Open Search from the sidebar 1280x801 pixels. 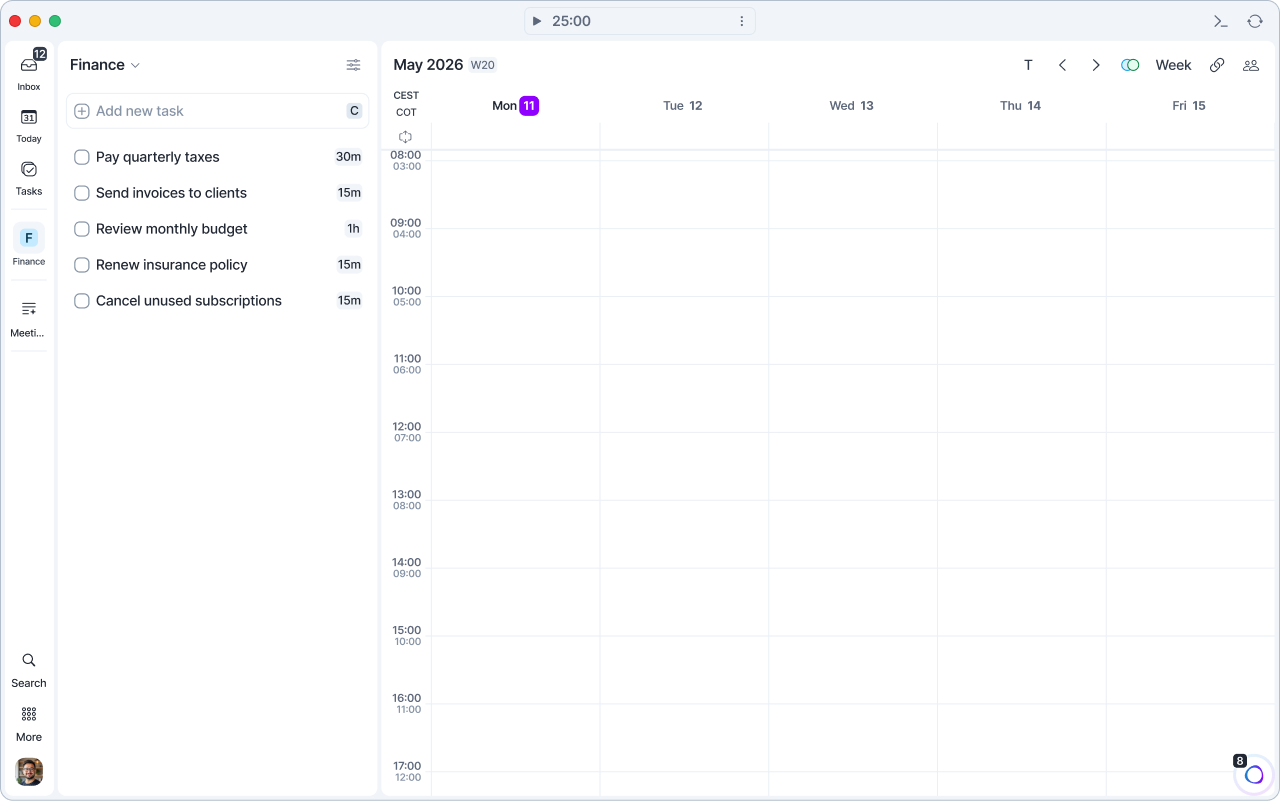[29, 670]
